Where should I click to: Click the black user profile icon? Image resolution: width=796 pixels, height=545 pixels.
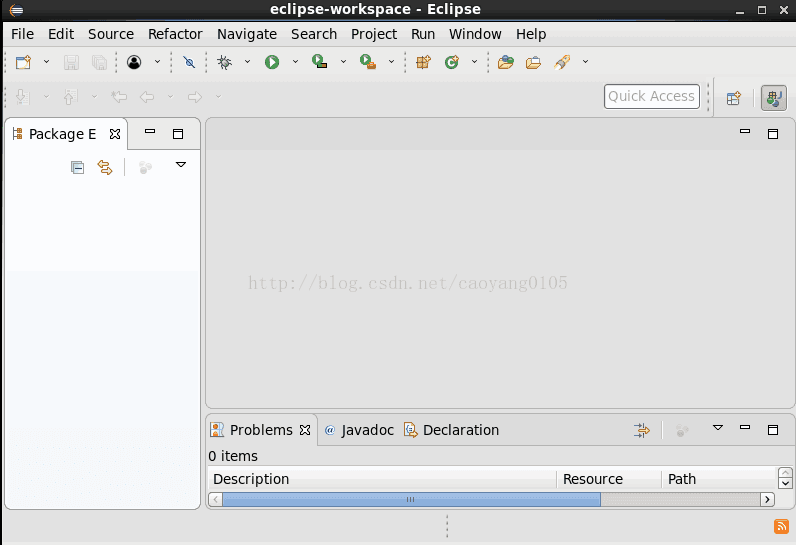click(134, 62)
